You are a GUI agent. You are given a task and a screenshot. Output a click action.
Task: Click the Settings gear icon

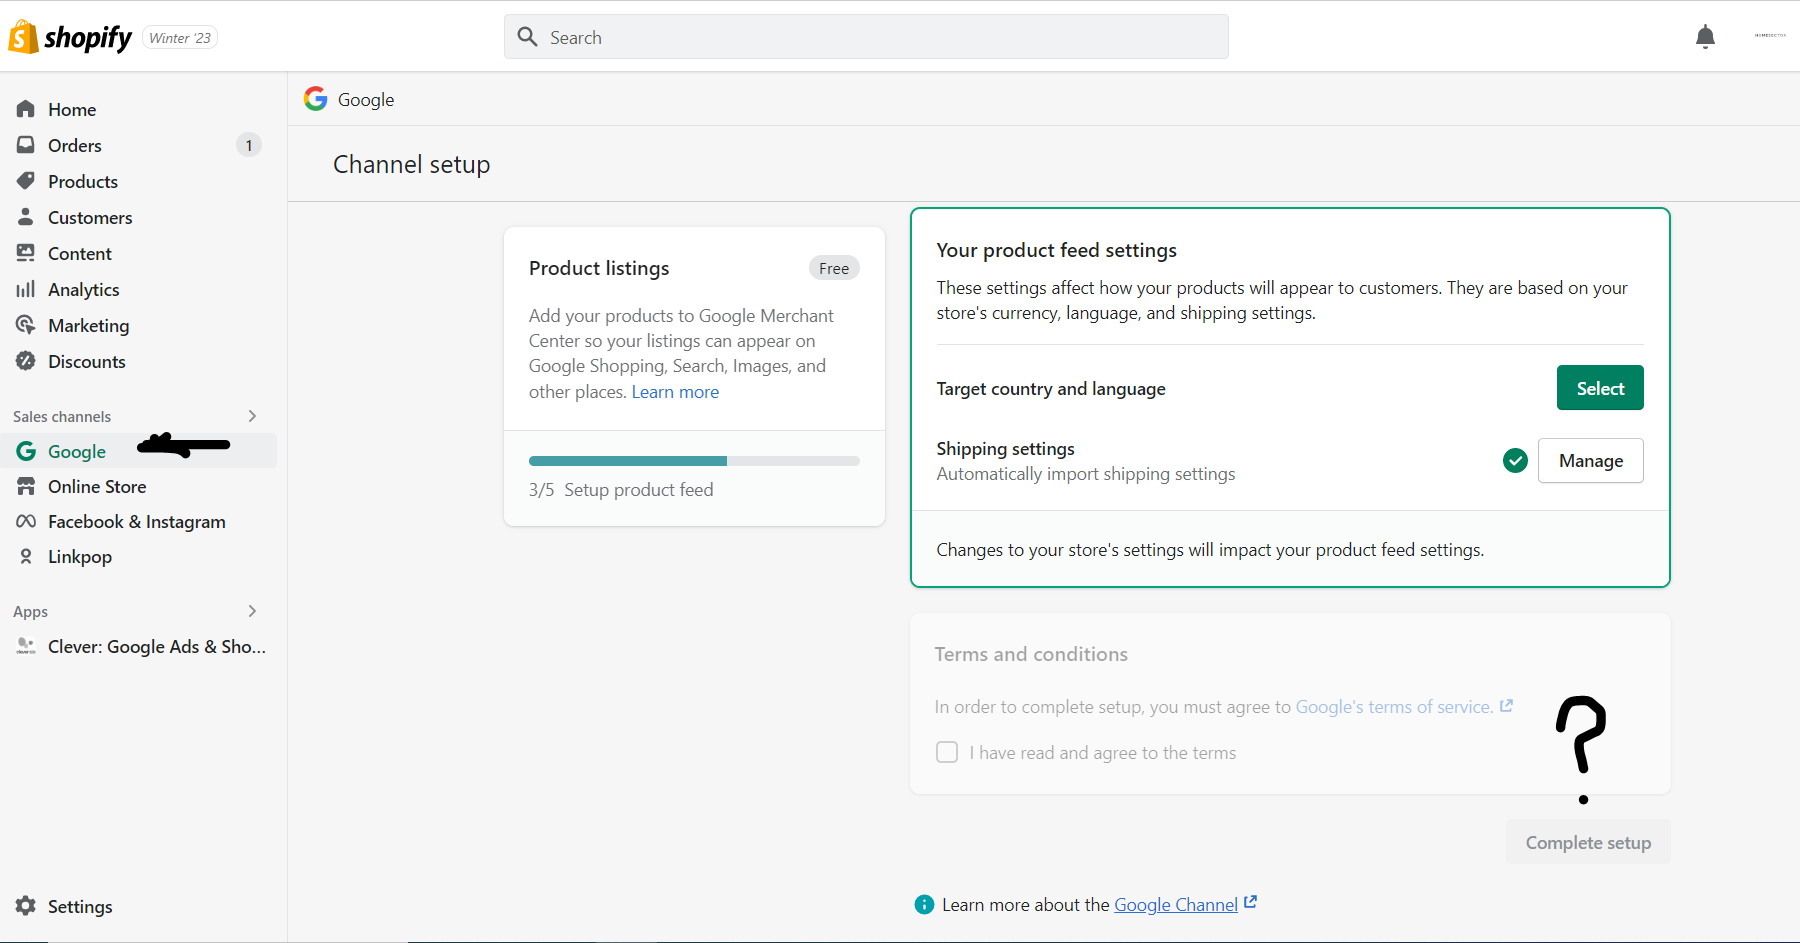coord(26,906)
